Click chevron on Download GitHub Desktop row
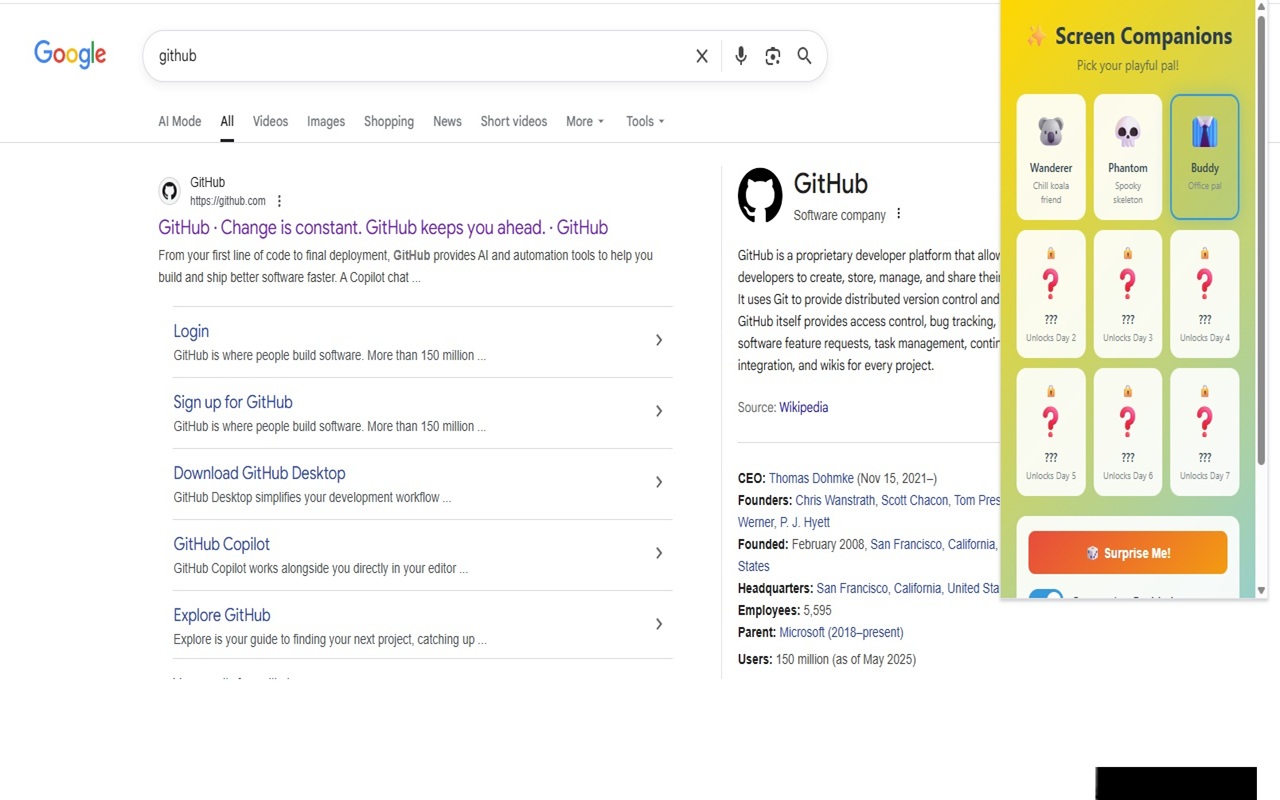 coord(659,482)
